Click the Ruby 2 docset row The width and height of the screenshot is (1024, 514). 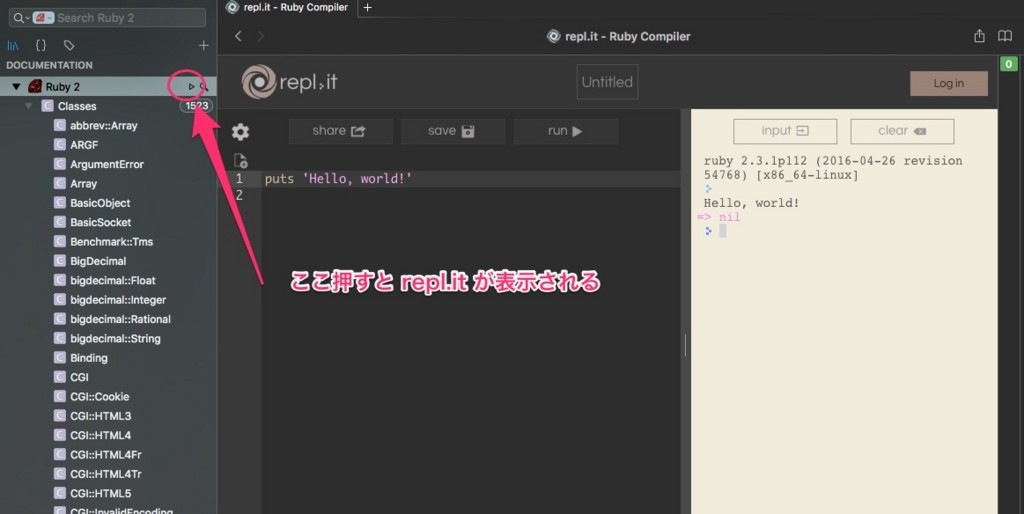coord(108,86)
